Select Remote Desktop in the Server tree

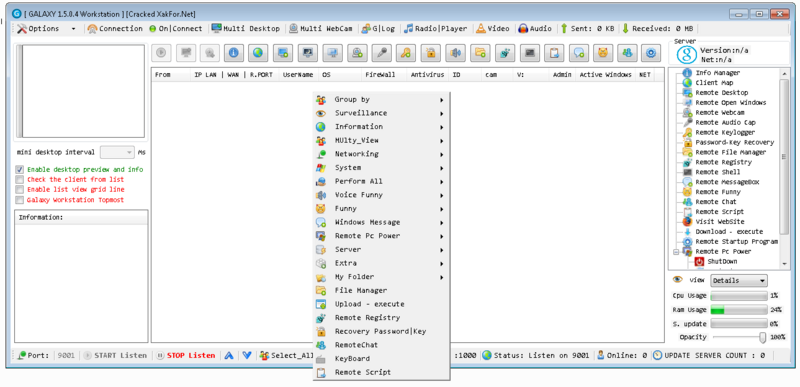point(721,93)
